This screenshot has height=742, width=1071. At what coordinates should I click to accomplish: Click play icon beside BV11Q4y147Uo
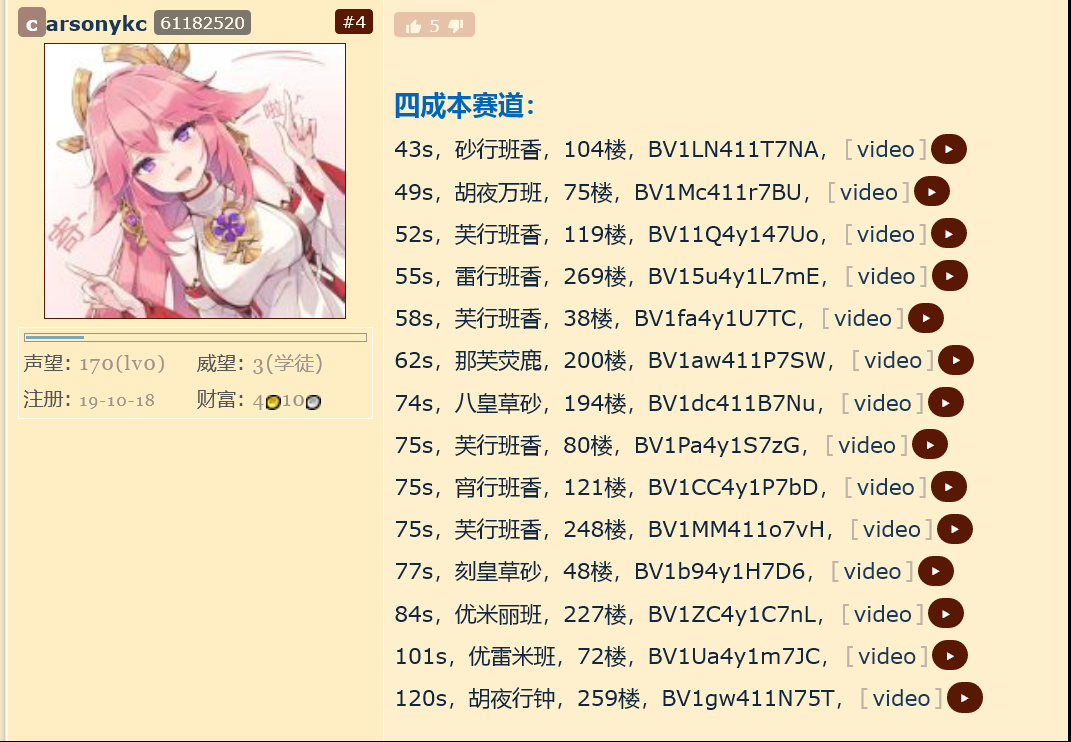(x=949, y=234)
